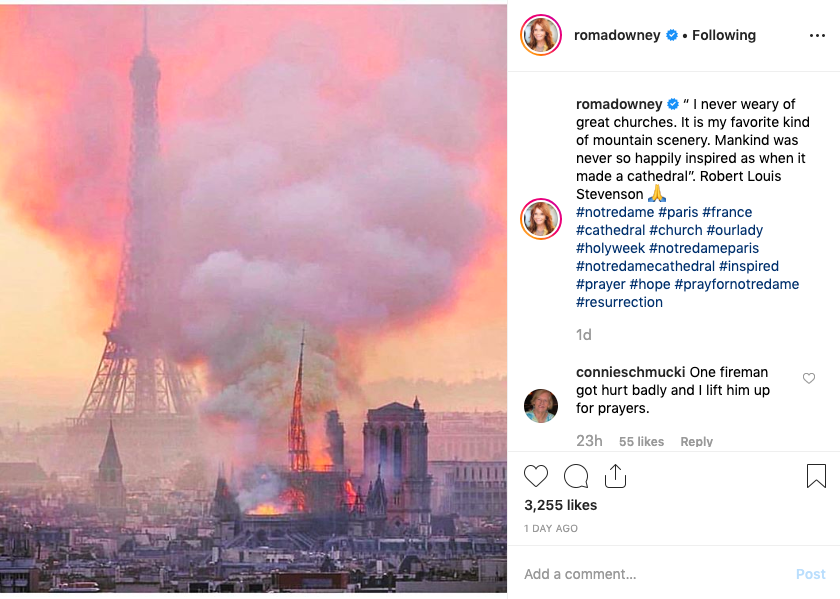
Task: Like connieschmucki's comment with small heart
Action: click(x=809, y=378)
